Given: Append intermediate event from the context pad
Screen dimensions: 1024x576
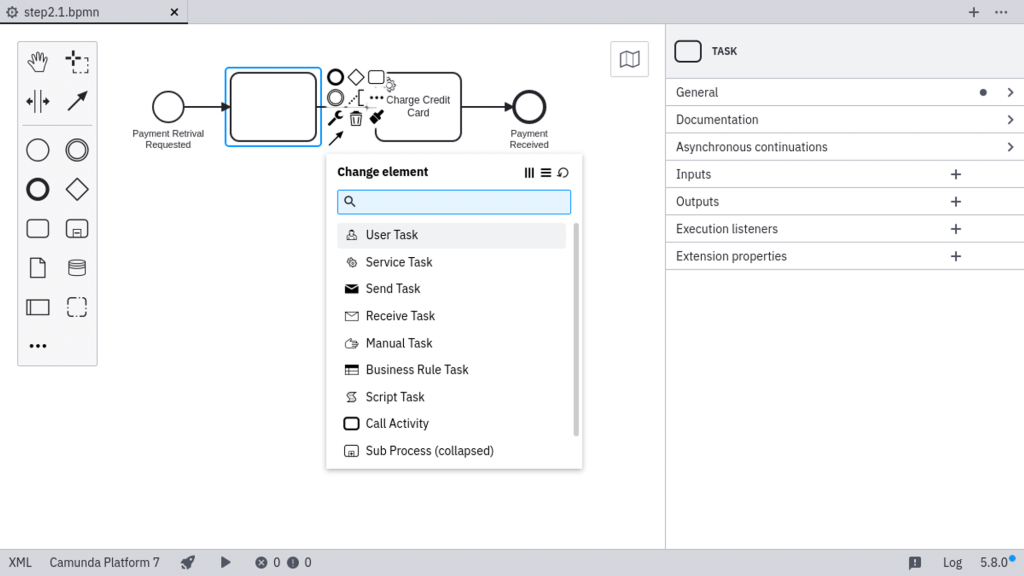Looking at the screenshot, I should click(x=335, y=97).
